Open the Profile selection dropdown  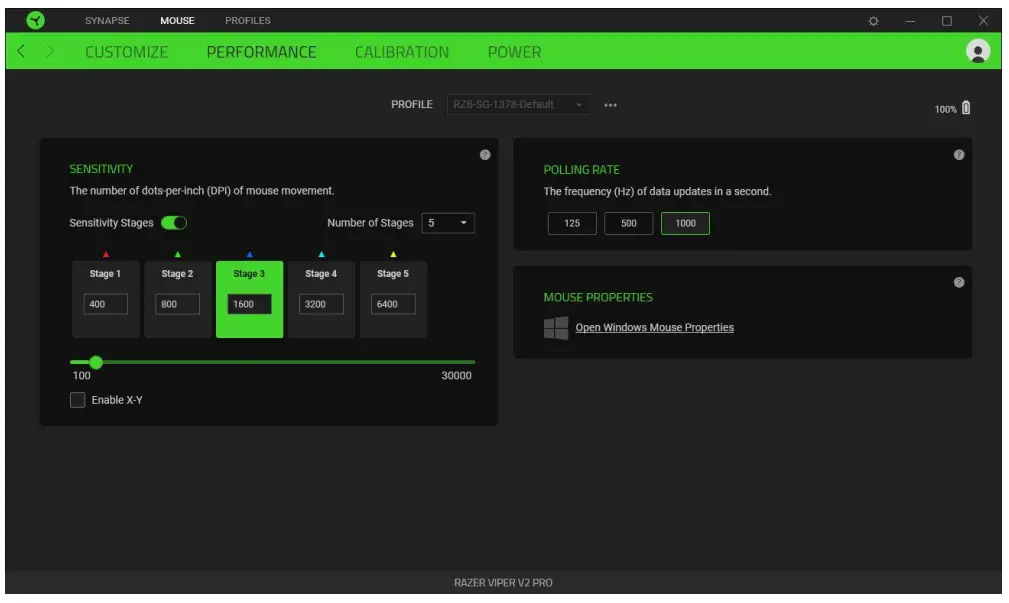[x=518, y=105]
